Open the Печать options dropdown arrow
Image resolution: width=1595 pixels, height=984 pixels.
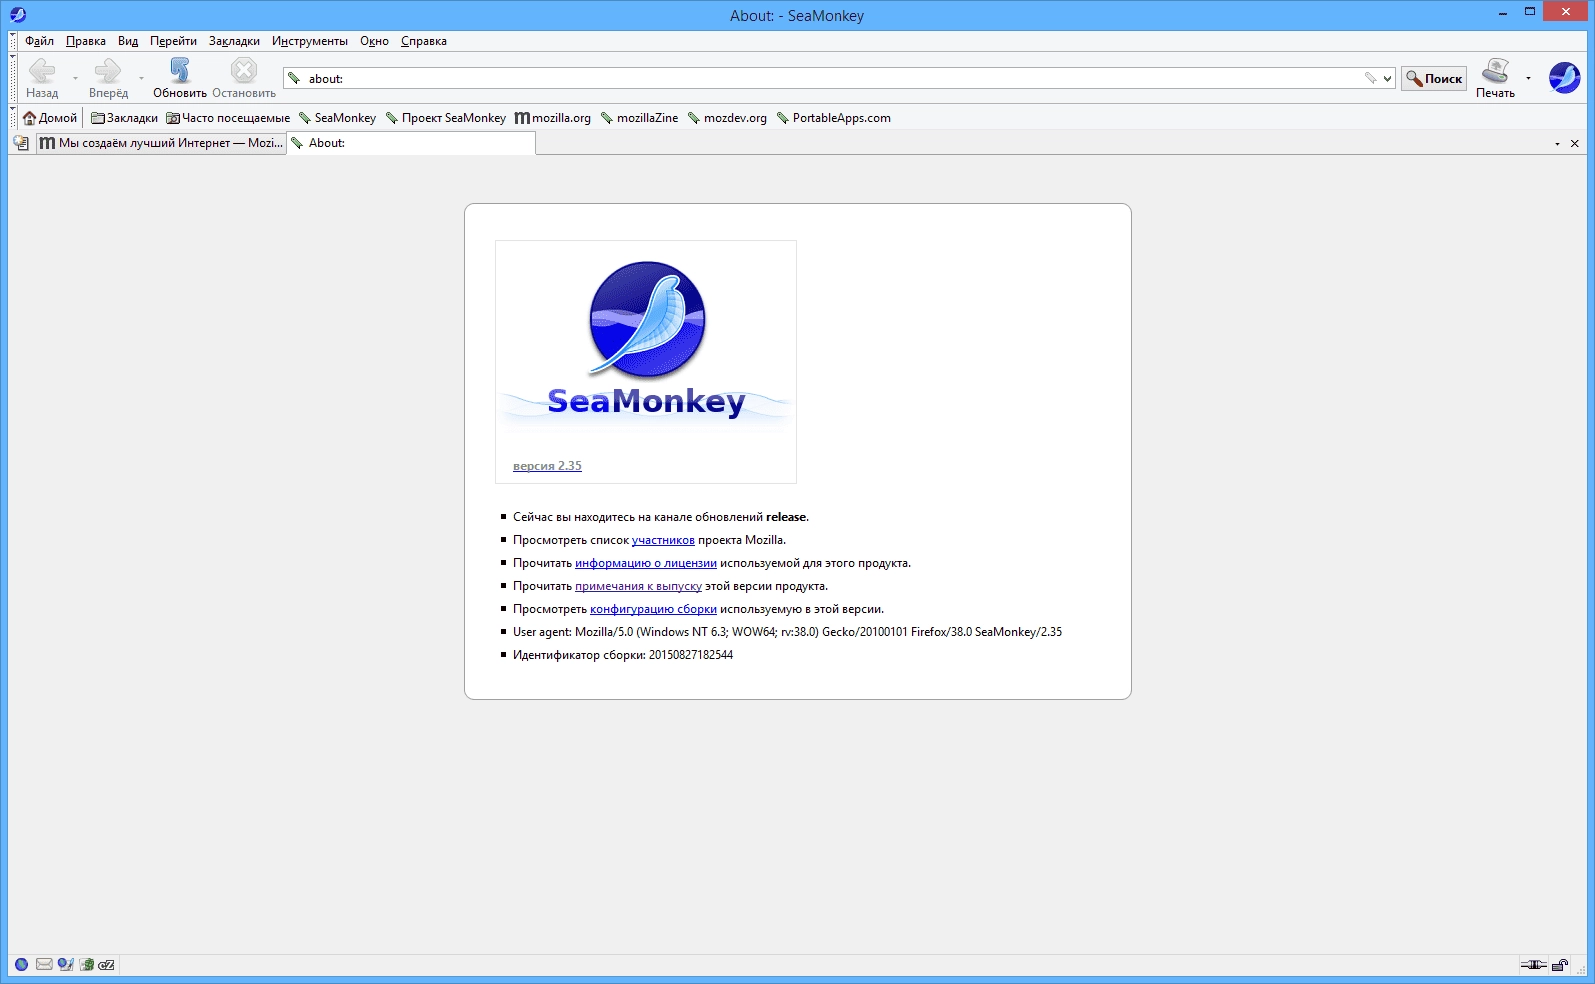point(1528,78)
